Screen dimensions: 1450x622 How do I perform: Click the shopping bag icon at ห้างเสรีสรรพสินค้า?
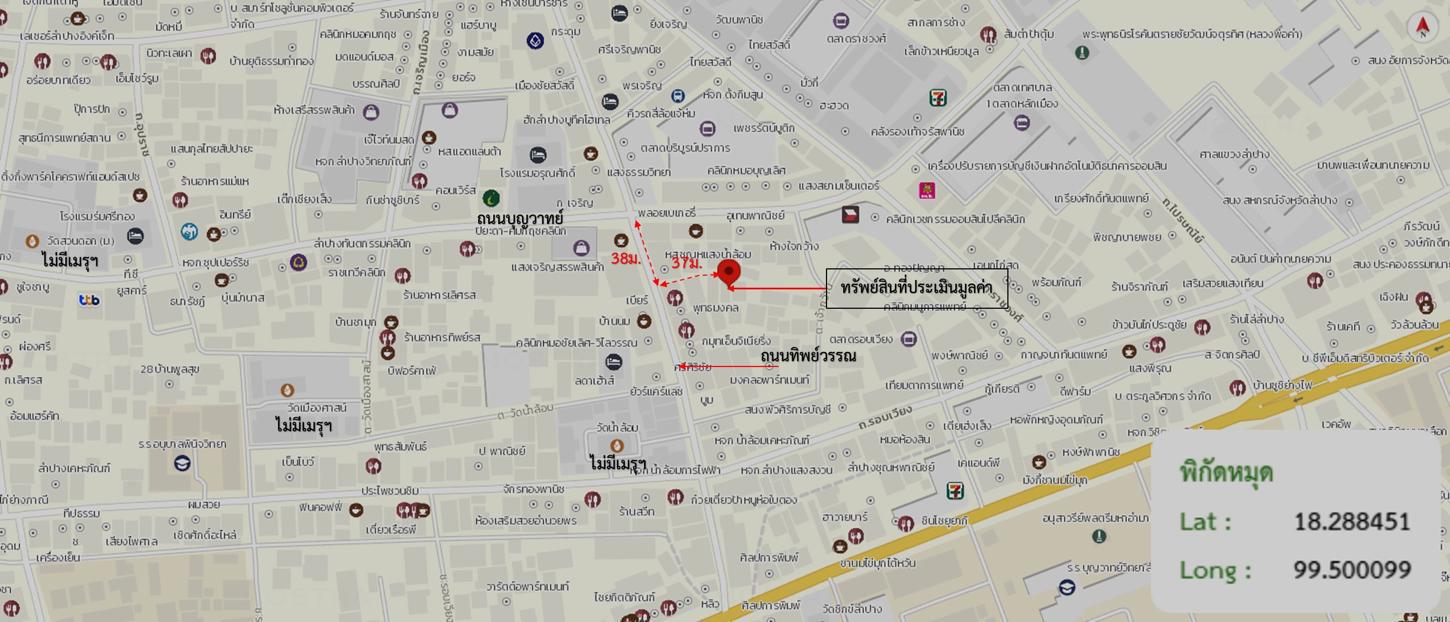pyautogui.click(x=371, y=112)
